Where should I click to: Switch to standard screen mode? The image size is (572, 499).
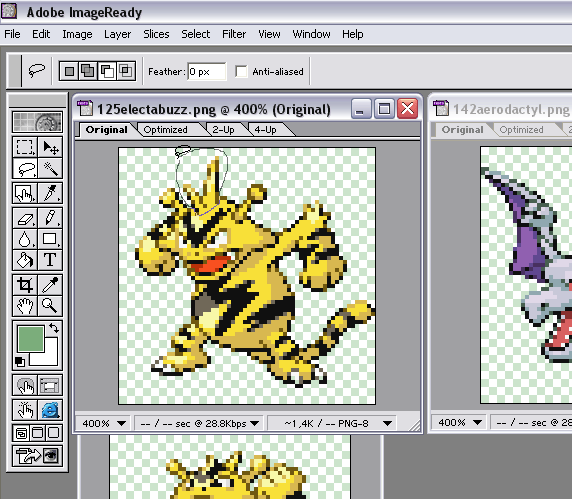pyautogui.click(x=22, y=433)
